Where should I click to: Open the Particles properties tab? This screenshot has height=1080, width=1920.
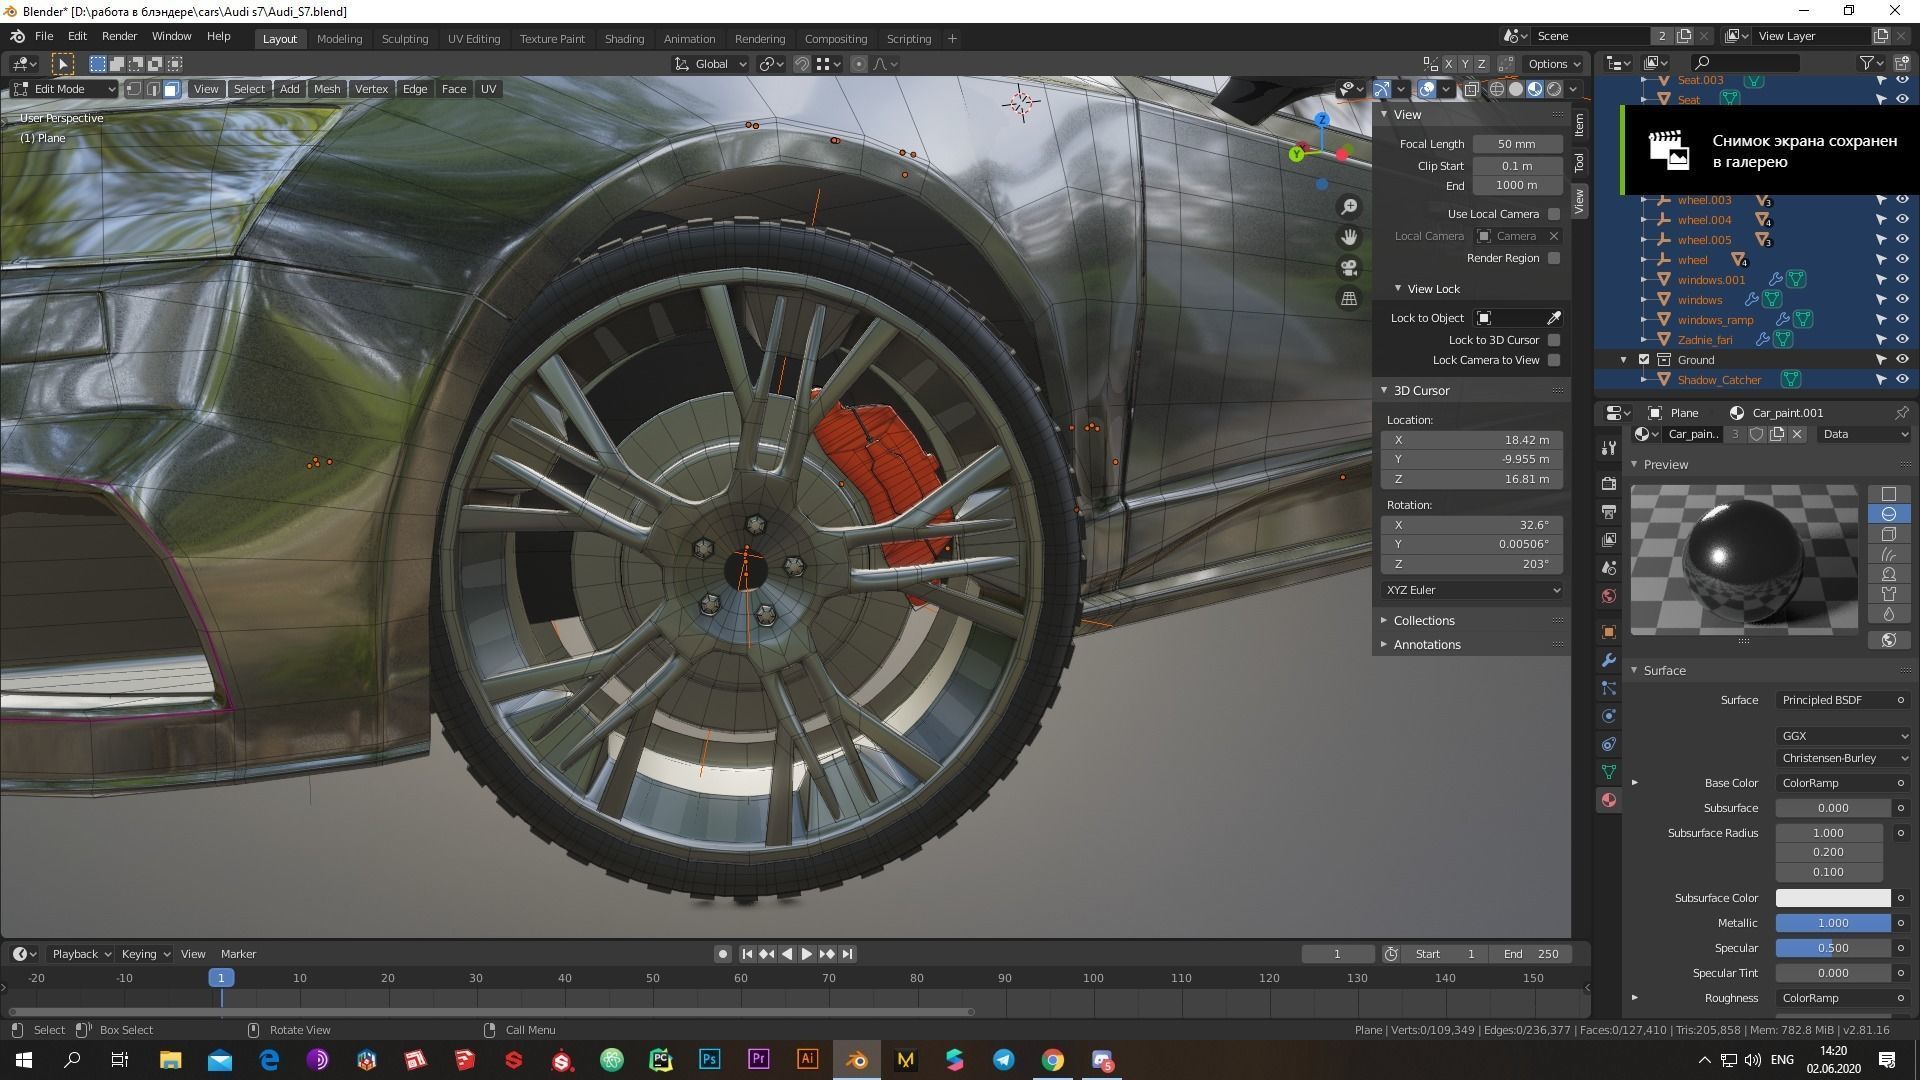coord(1608,688)
